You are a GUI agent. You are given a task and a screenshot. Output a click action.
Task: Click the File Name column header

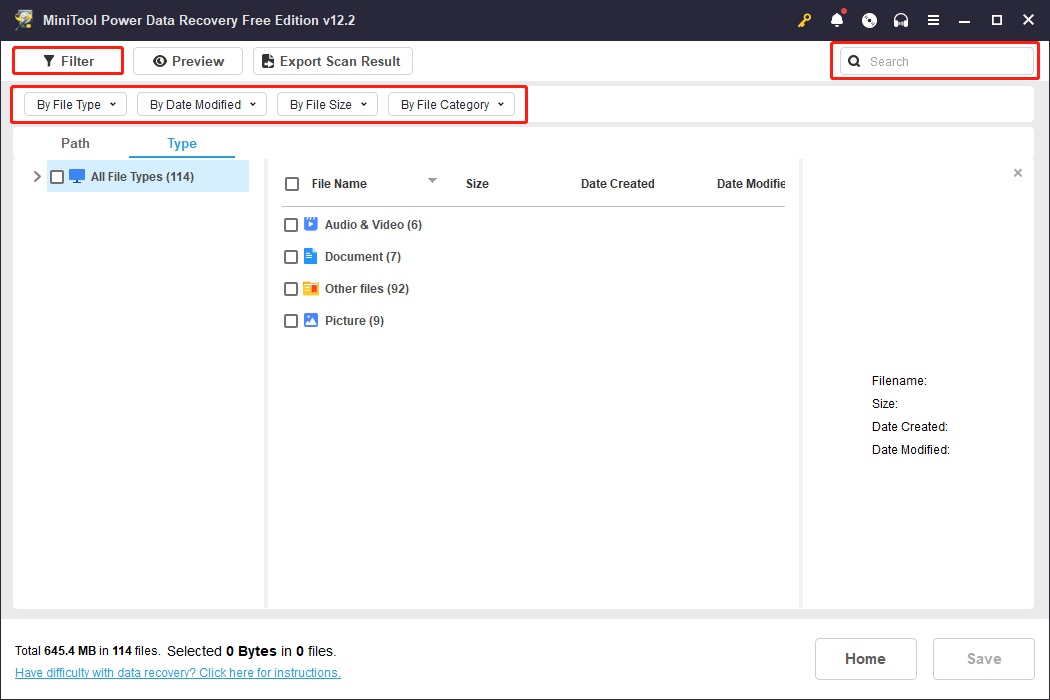(x=339, y=184)
